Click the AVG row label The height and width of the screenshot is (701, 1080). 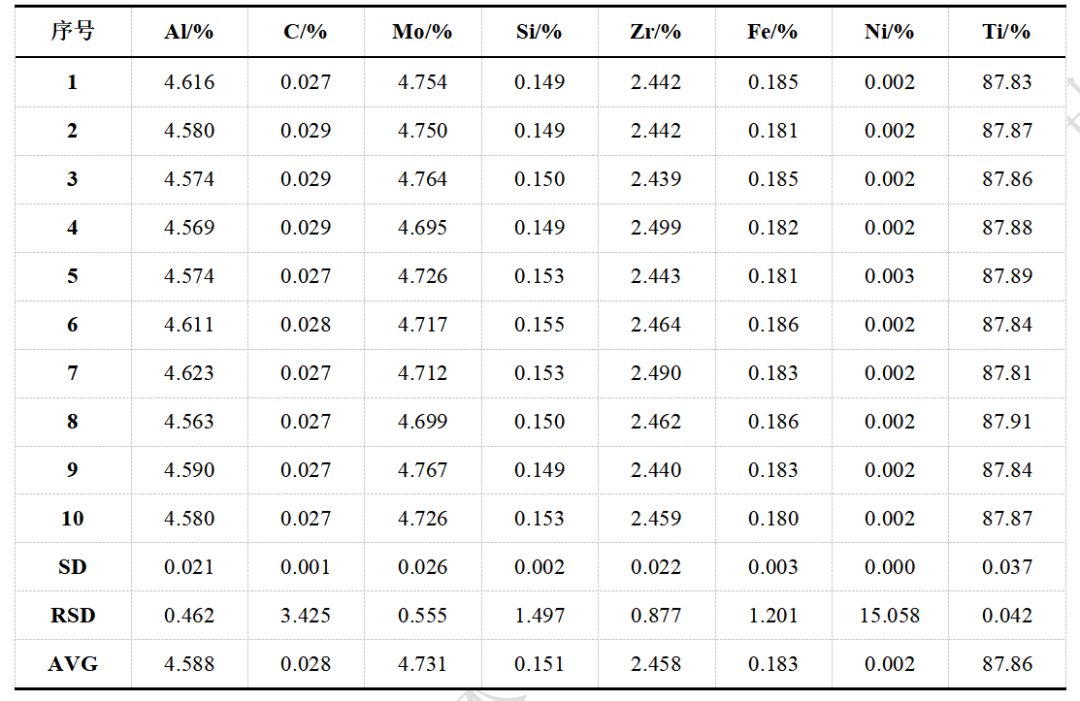point(72,664)
